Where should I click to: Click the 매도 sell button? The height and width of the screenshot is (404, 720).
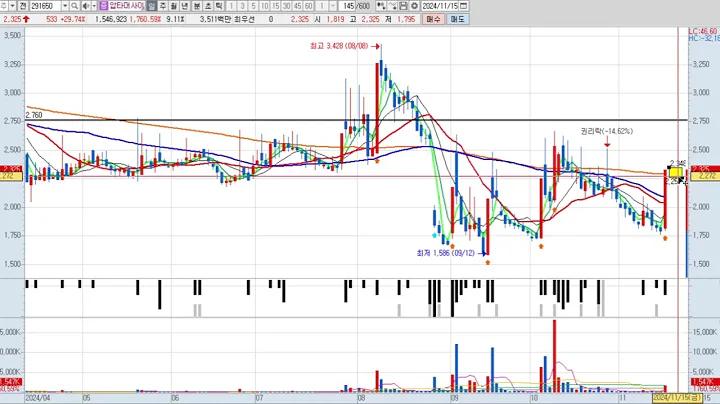point(457,19)
